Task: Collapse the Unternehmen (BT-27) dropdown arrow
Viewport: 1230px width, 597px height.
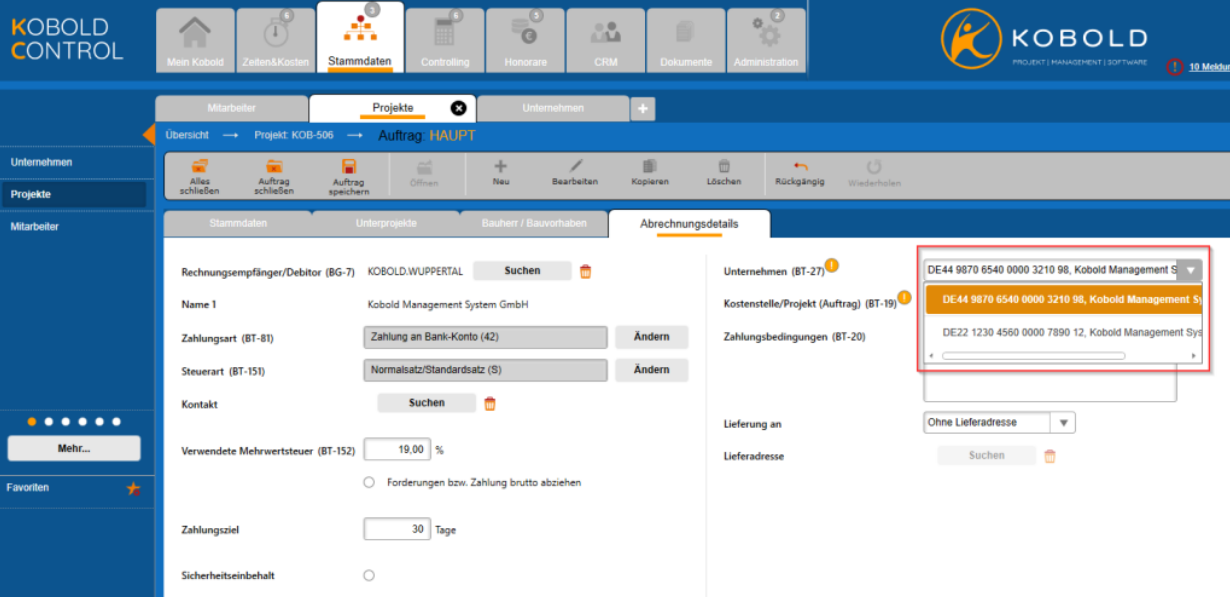Action: point(1190,269)
